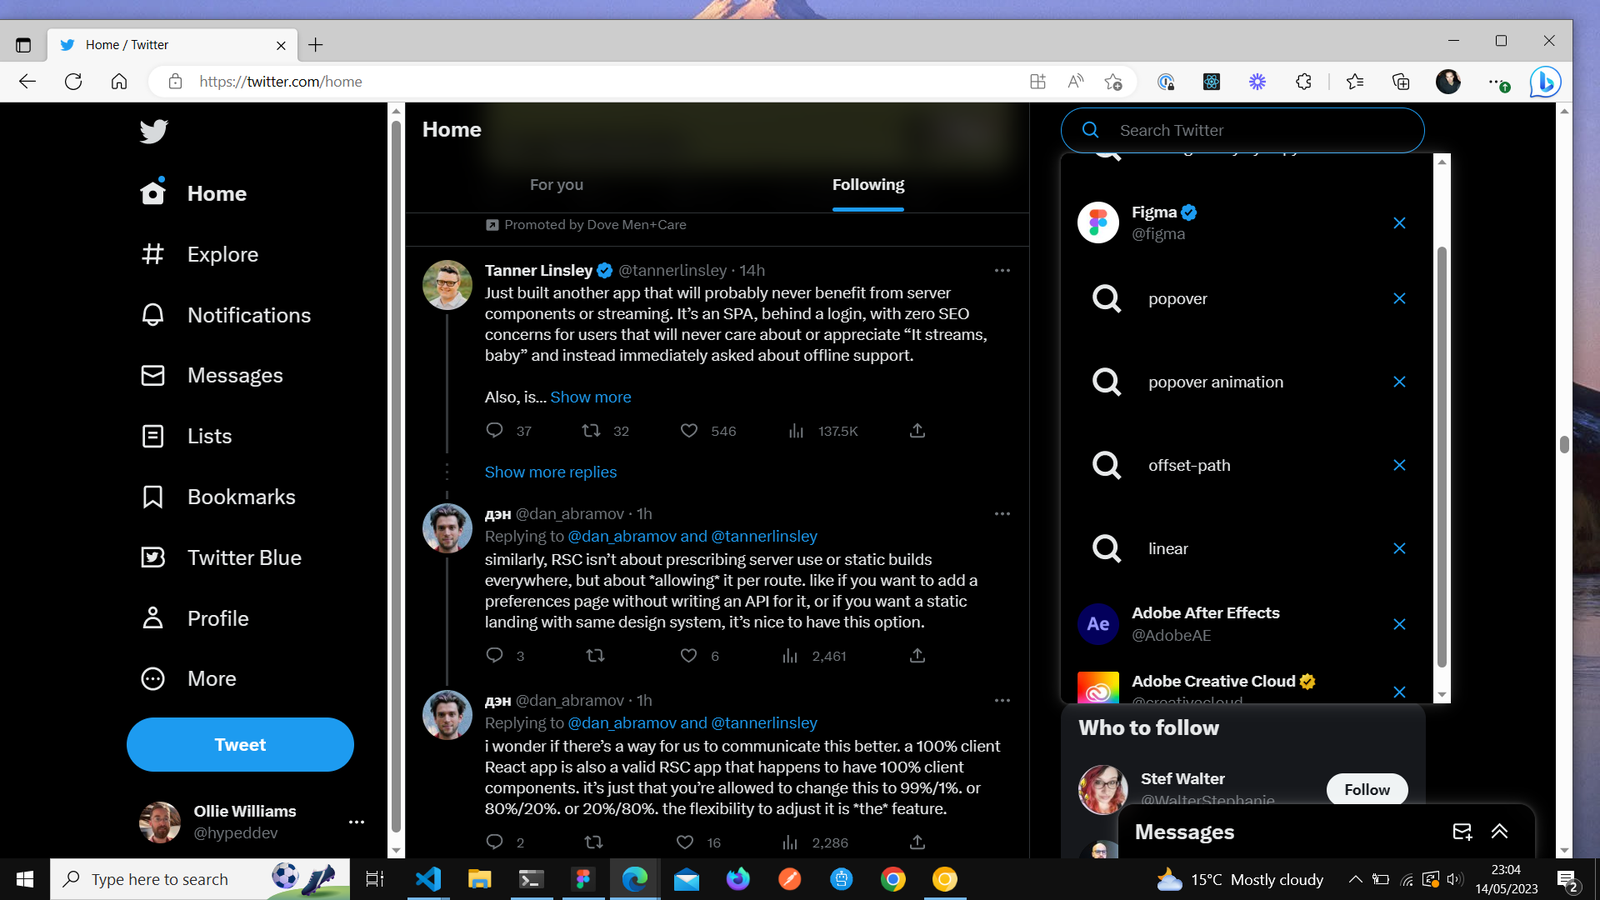Reply to Tanner Linsley's tweet via the reply icon
Image resolution: width=1600 pixels, height=900 pixels.
[494, 430]
